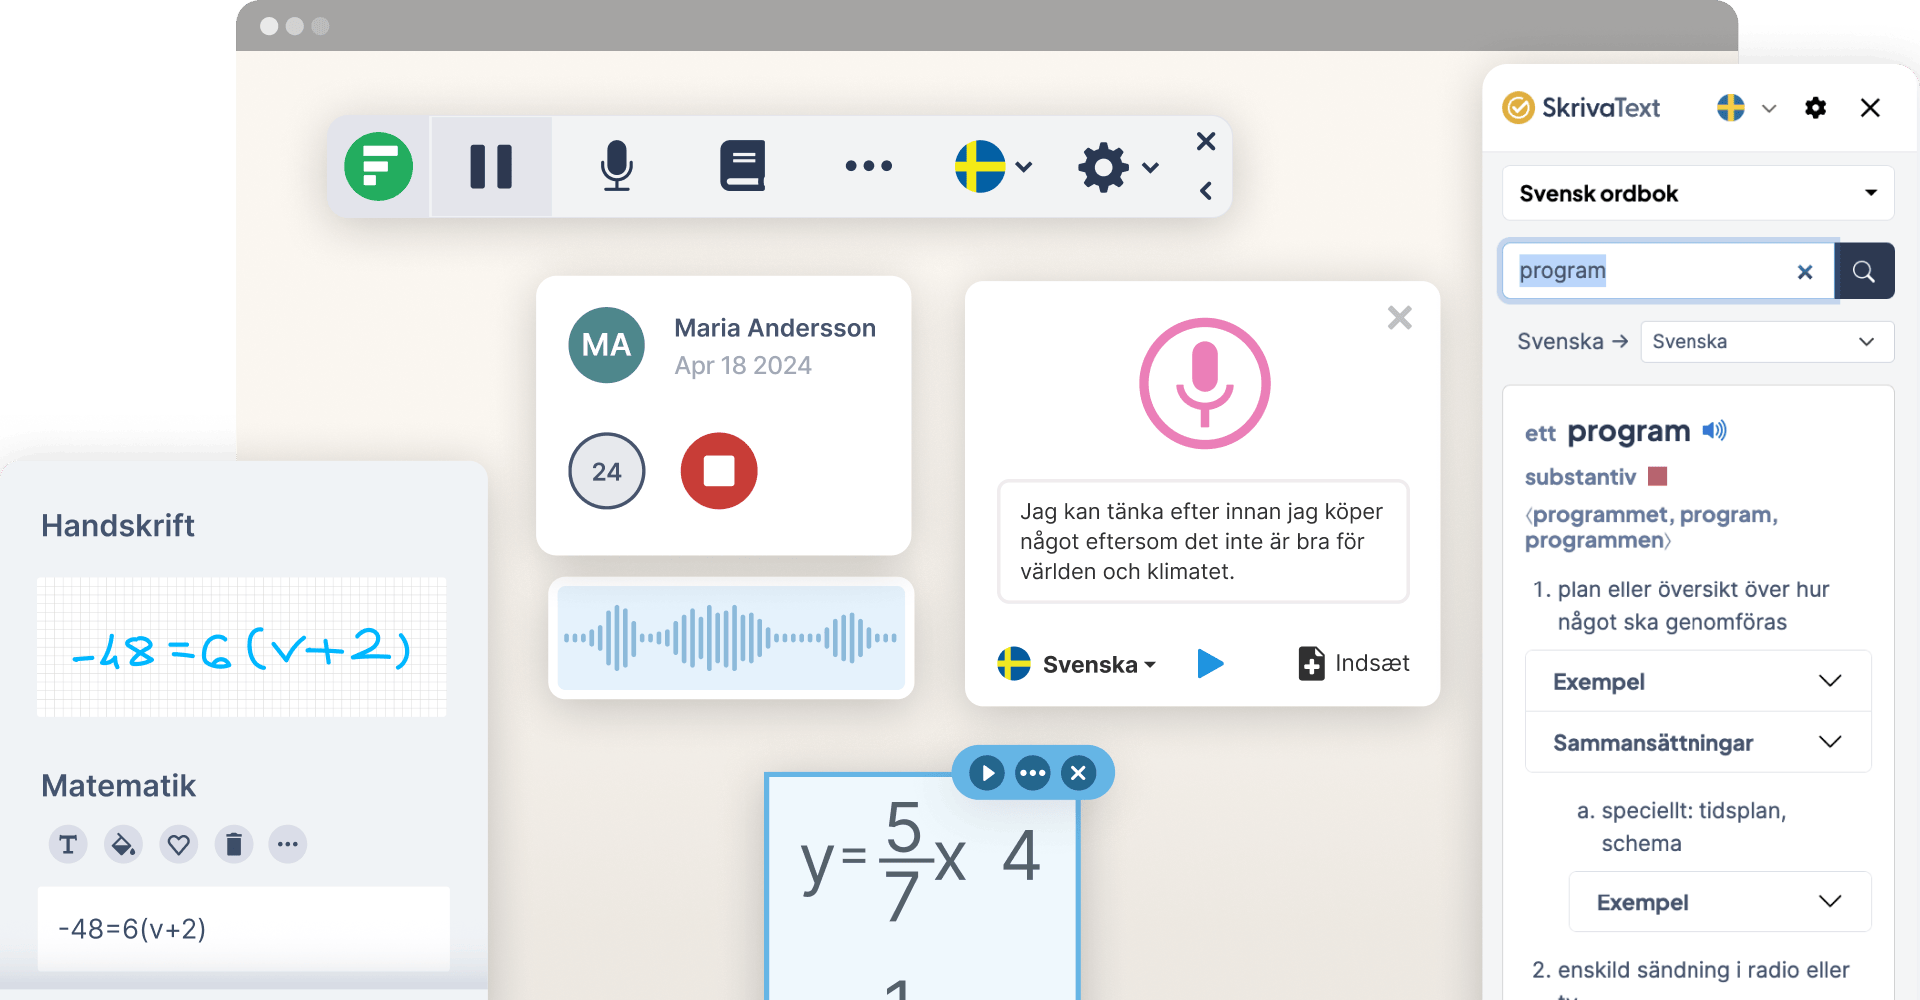Open the Svensk ordbok dictionary dropdown
The image size is (1920, 1000).
coord(1698,193)
